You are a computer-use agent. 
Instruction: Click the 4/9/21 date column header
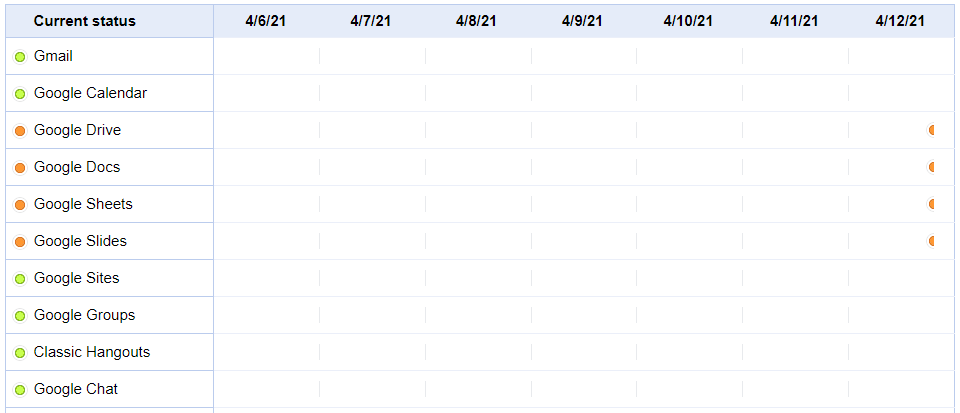tap(582, 21)
